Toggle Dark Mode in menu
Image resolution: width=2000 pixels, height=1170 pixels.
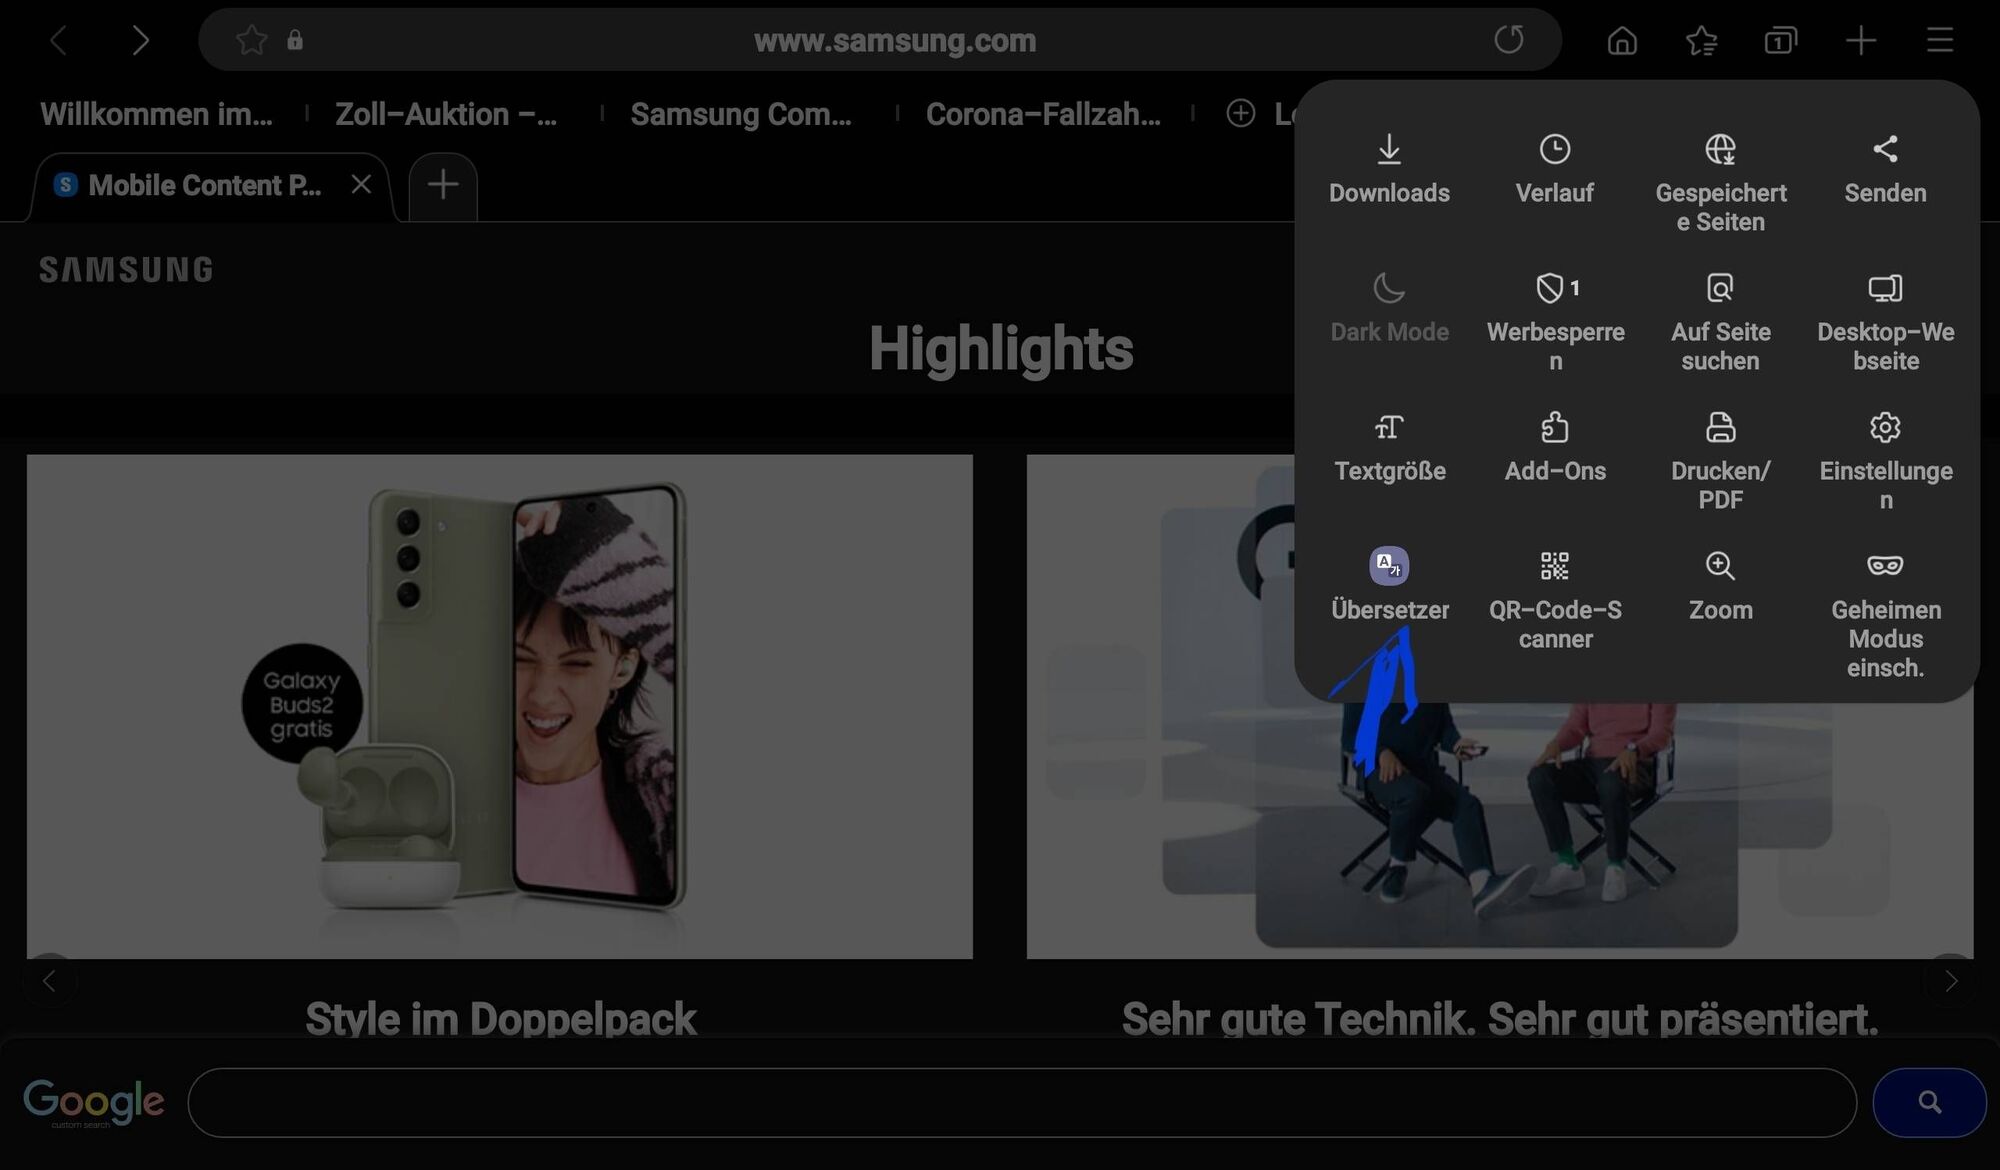[x=1389, y=307]
